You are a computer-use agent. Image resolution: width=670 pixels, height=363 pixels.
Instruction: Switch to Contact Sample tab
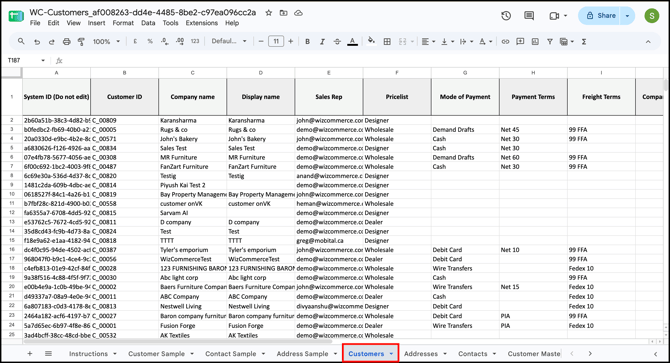tap(231, 354)
